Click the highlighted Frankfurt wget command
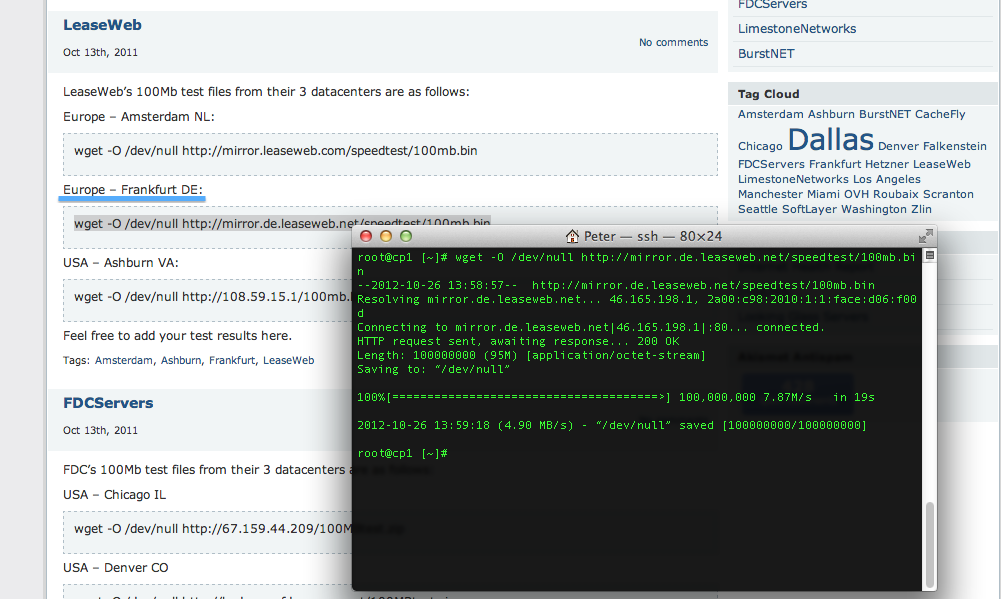Viewport: 1001px width, 599px height. (x=282, y=224)
